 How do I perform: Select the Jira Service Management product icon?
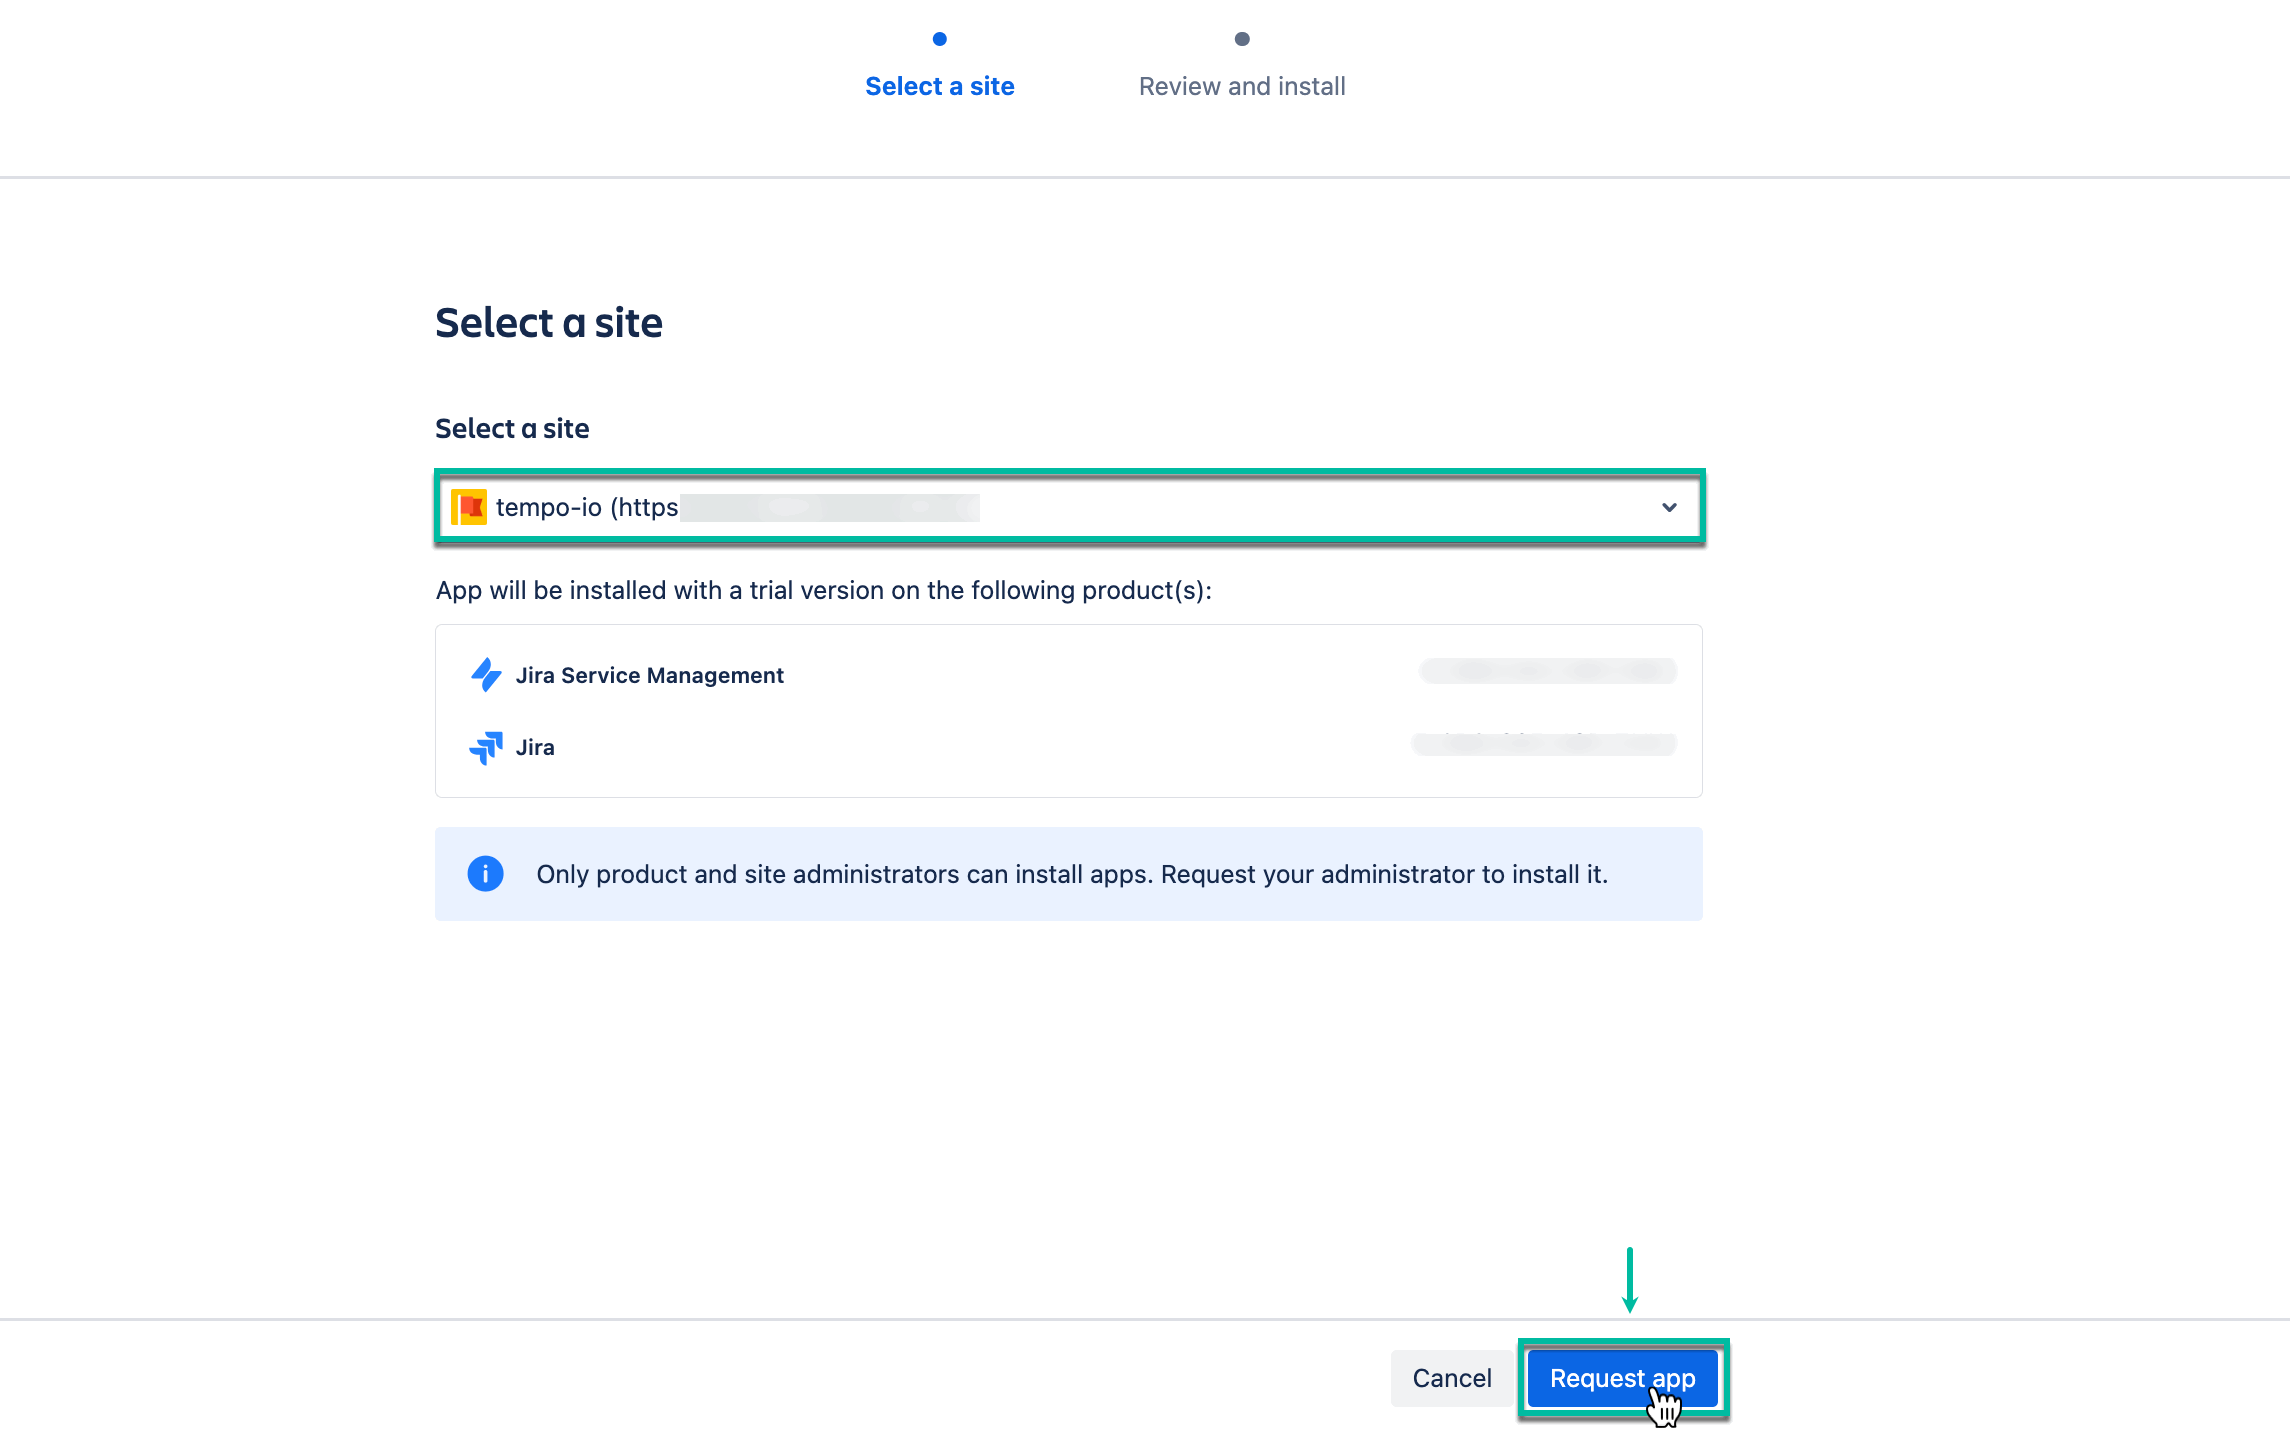[x=487, y=675]
